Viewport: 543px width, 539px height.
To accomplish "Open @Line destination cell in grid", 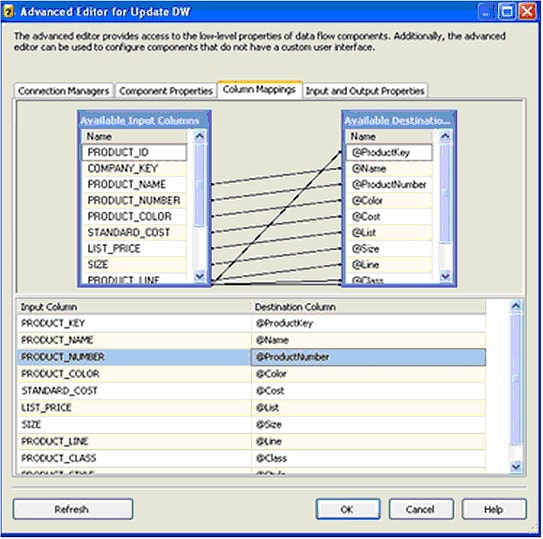I will (368, 441).
